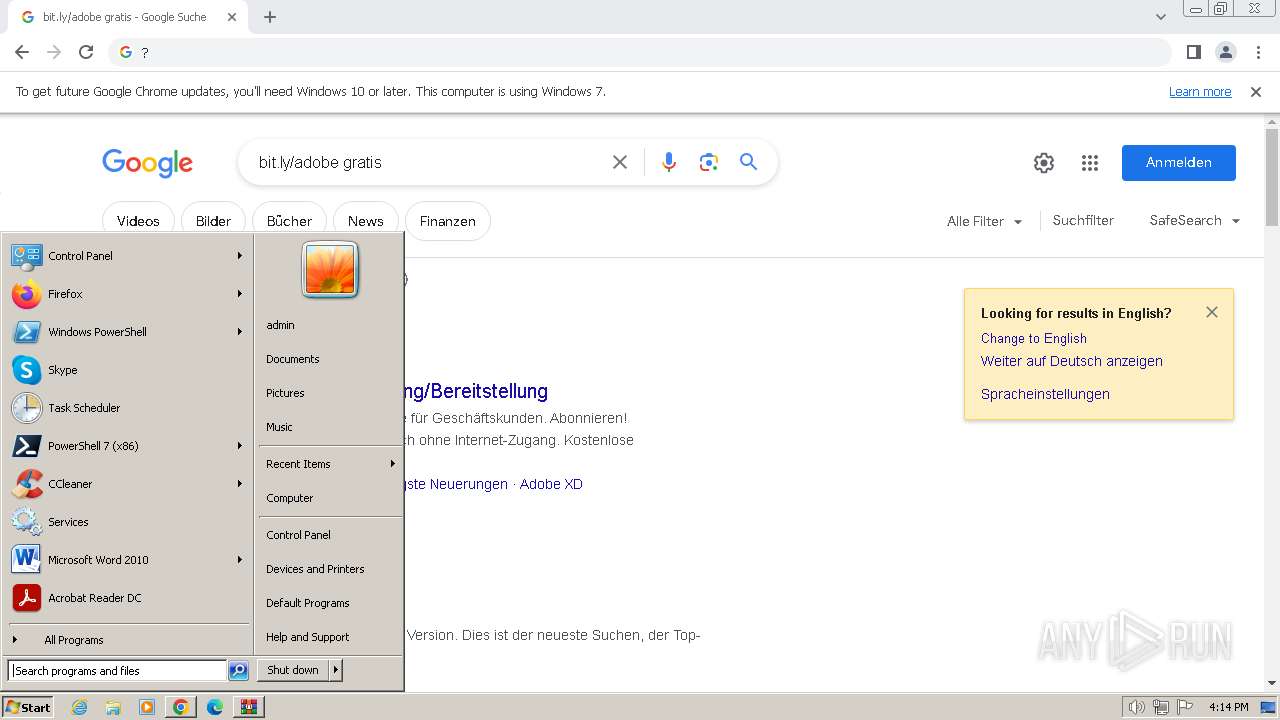Screen dimensions: 1280x720
Task: Clear the Google search box text
Action: click(620, 162)
